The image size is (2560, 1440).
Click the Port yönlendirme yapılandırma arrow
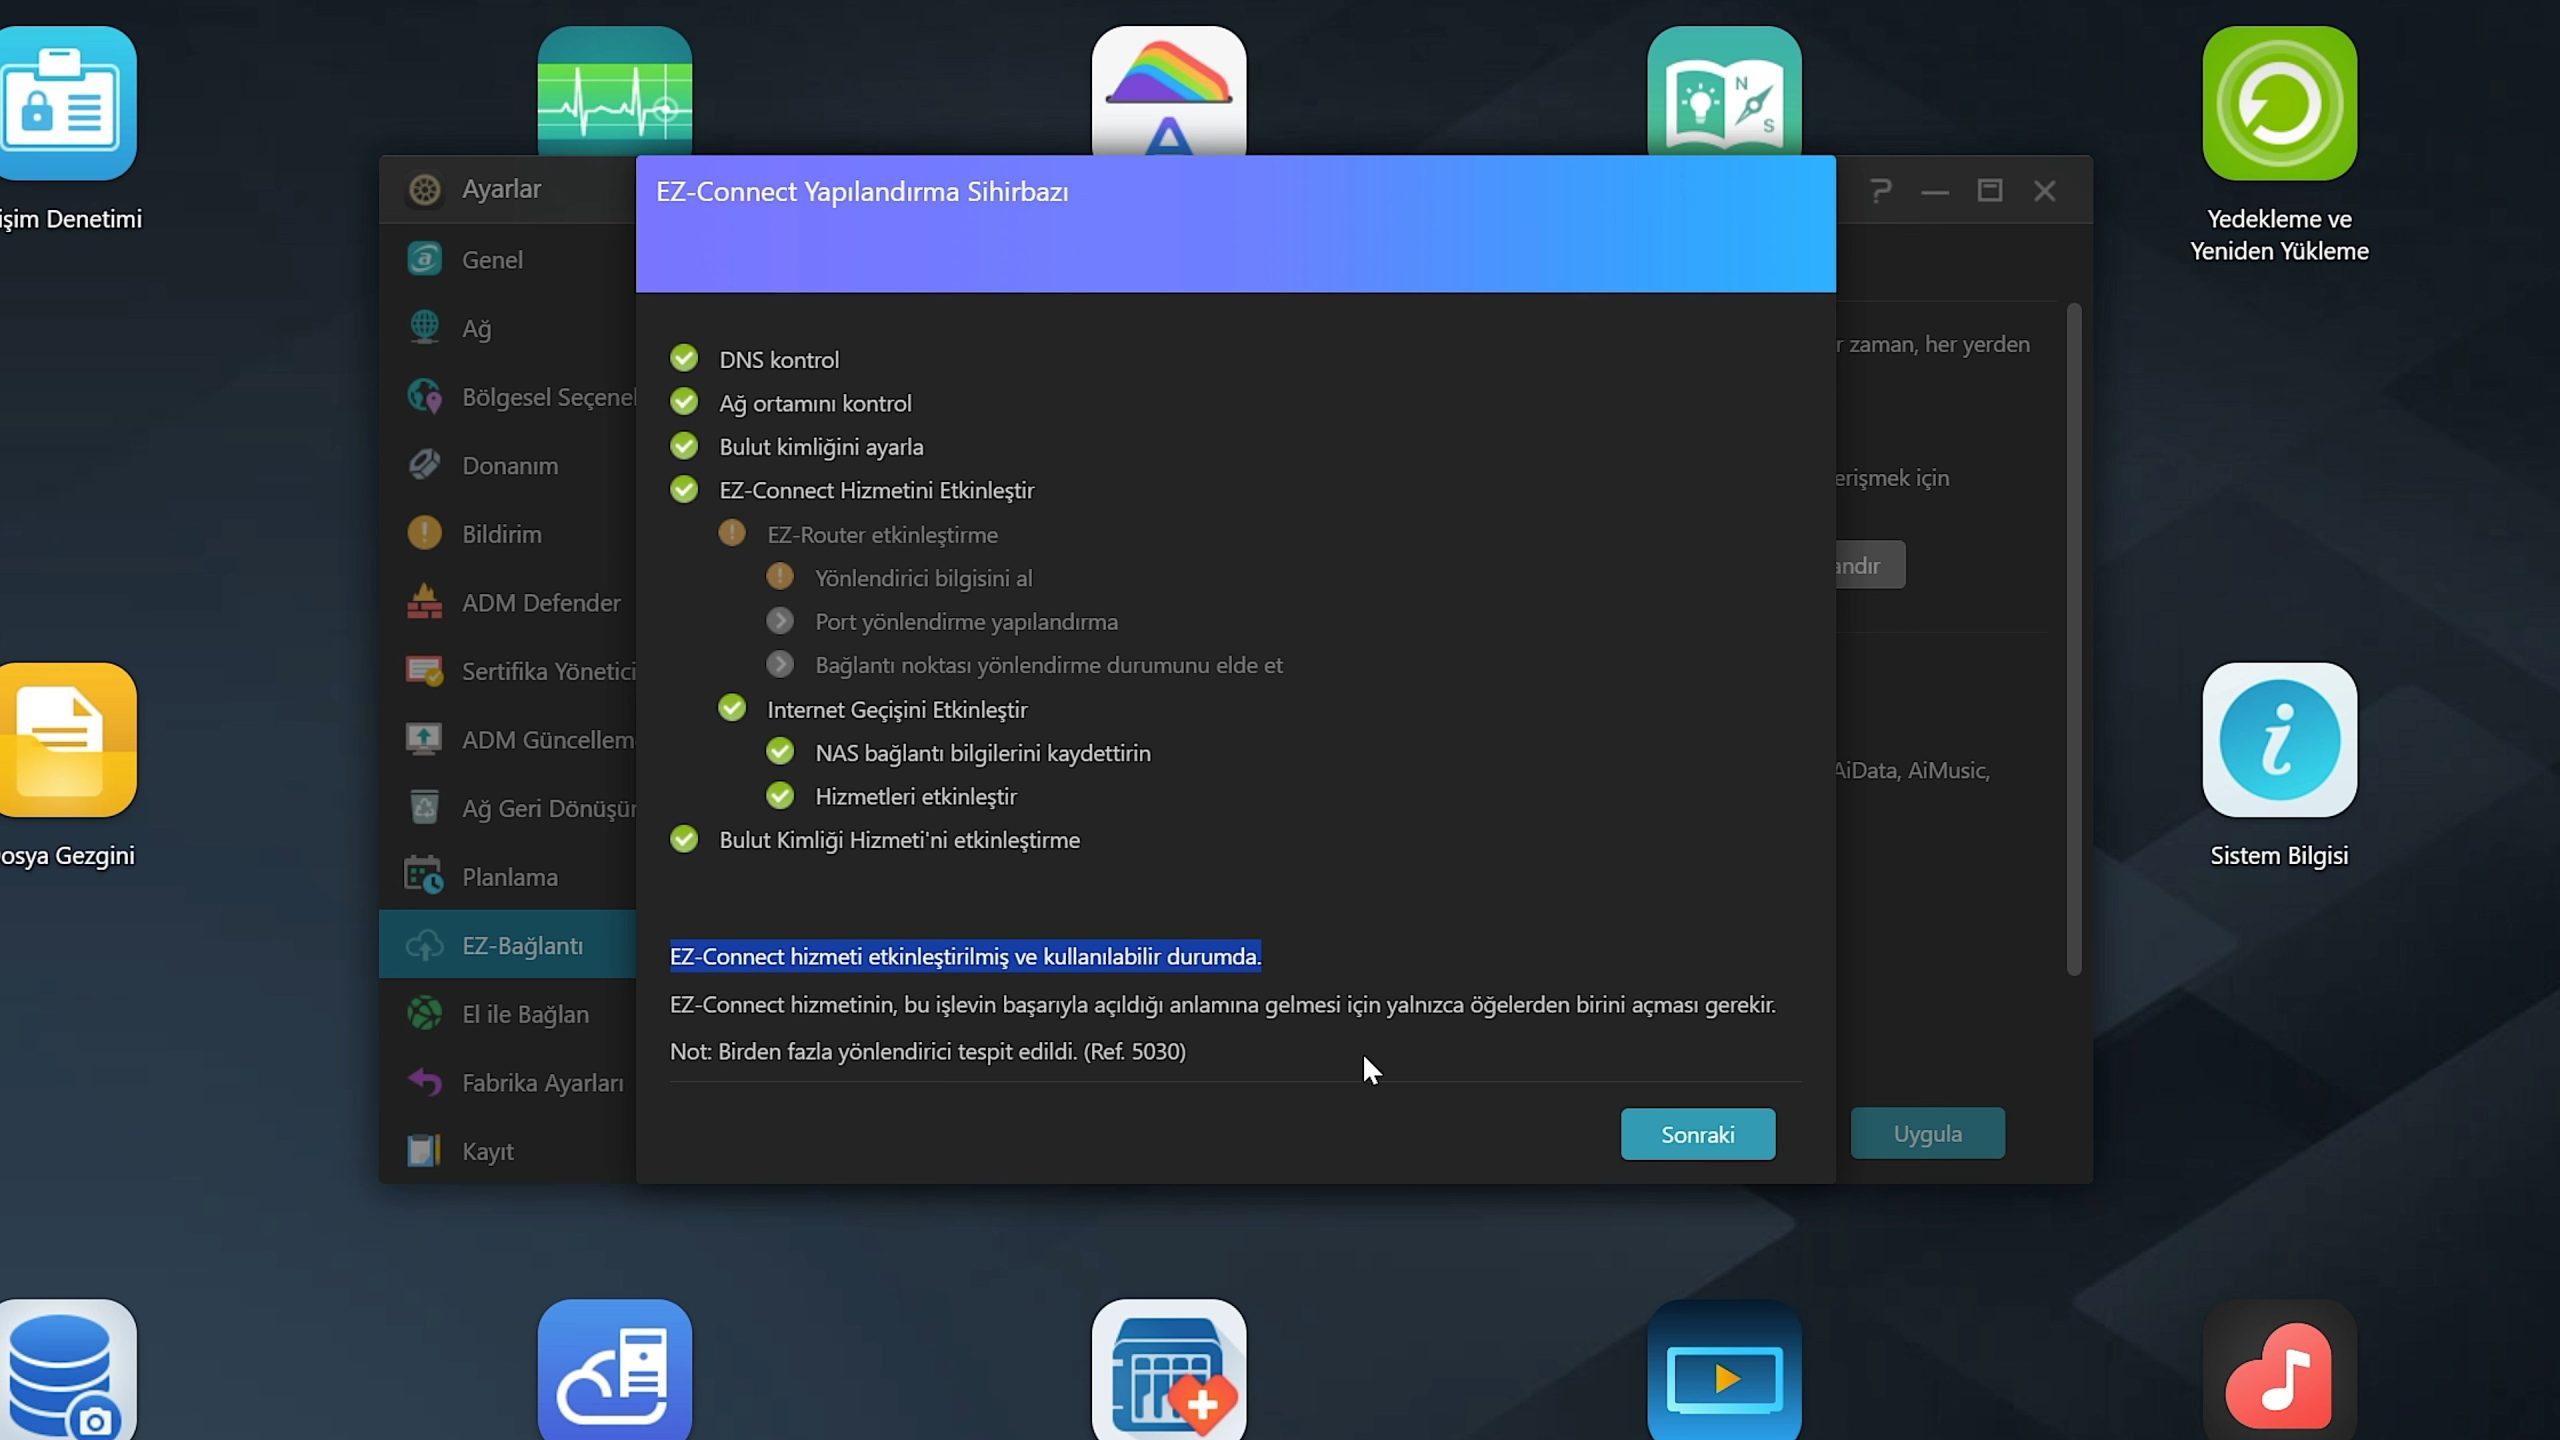780,621
